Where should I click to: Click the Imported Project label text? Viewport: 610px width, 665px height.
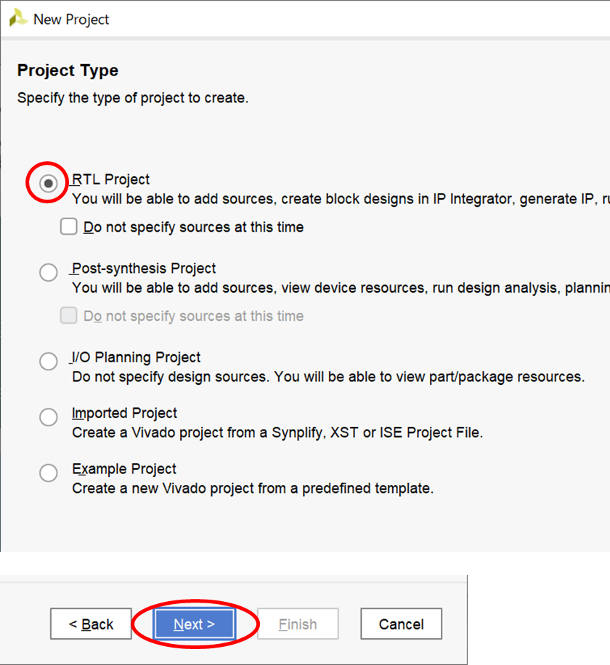(x=124, y=413)
